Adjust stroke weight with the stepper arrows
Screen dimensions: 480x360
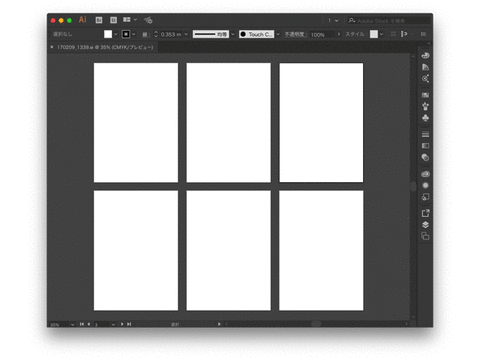pyautogui.click(x=156, y=34)
